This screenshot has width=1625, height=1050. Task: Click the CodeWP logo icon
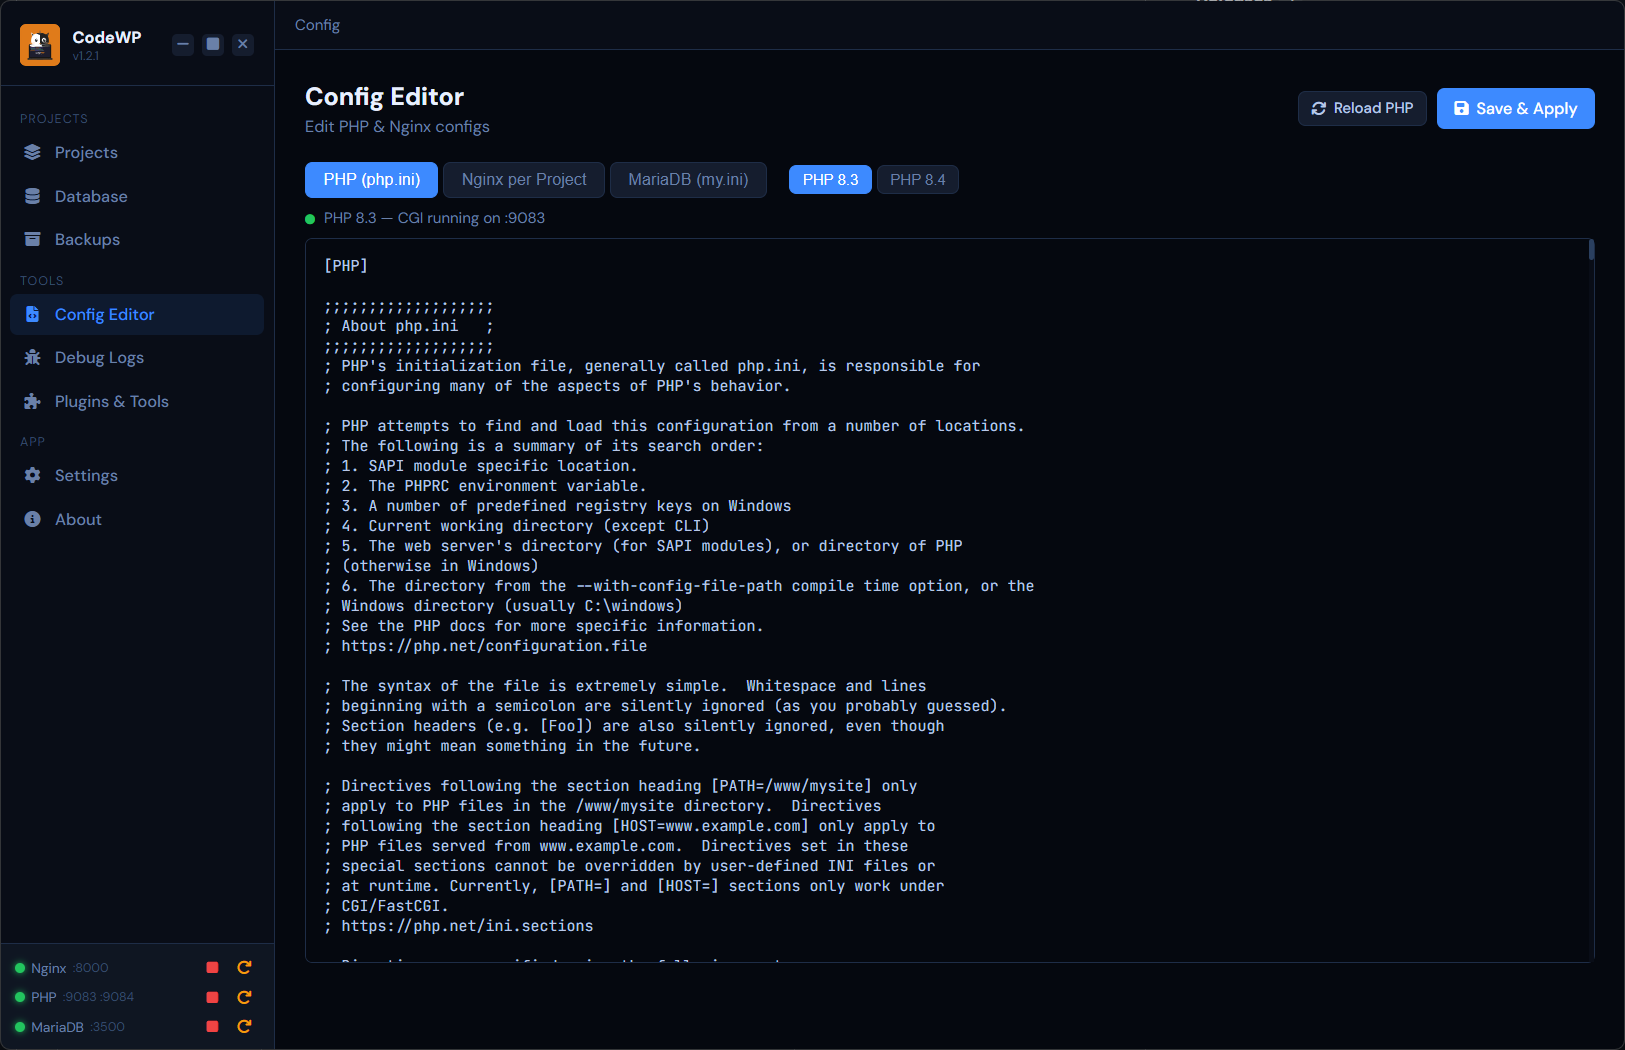[40, 45]
